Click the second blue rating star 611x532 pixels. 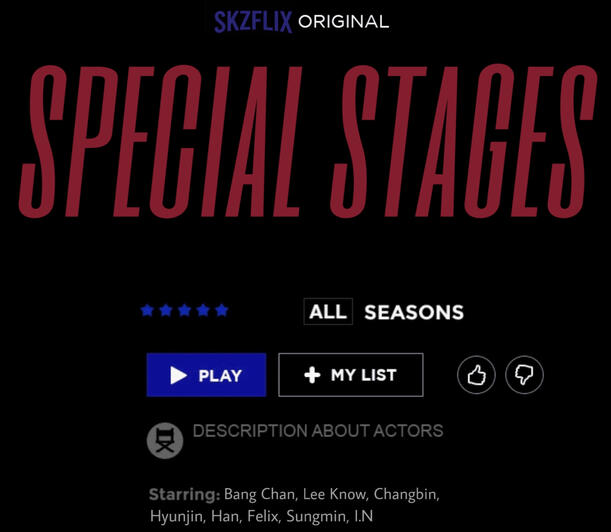pos(166,310)
